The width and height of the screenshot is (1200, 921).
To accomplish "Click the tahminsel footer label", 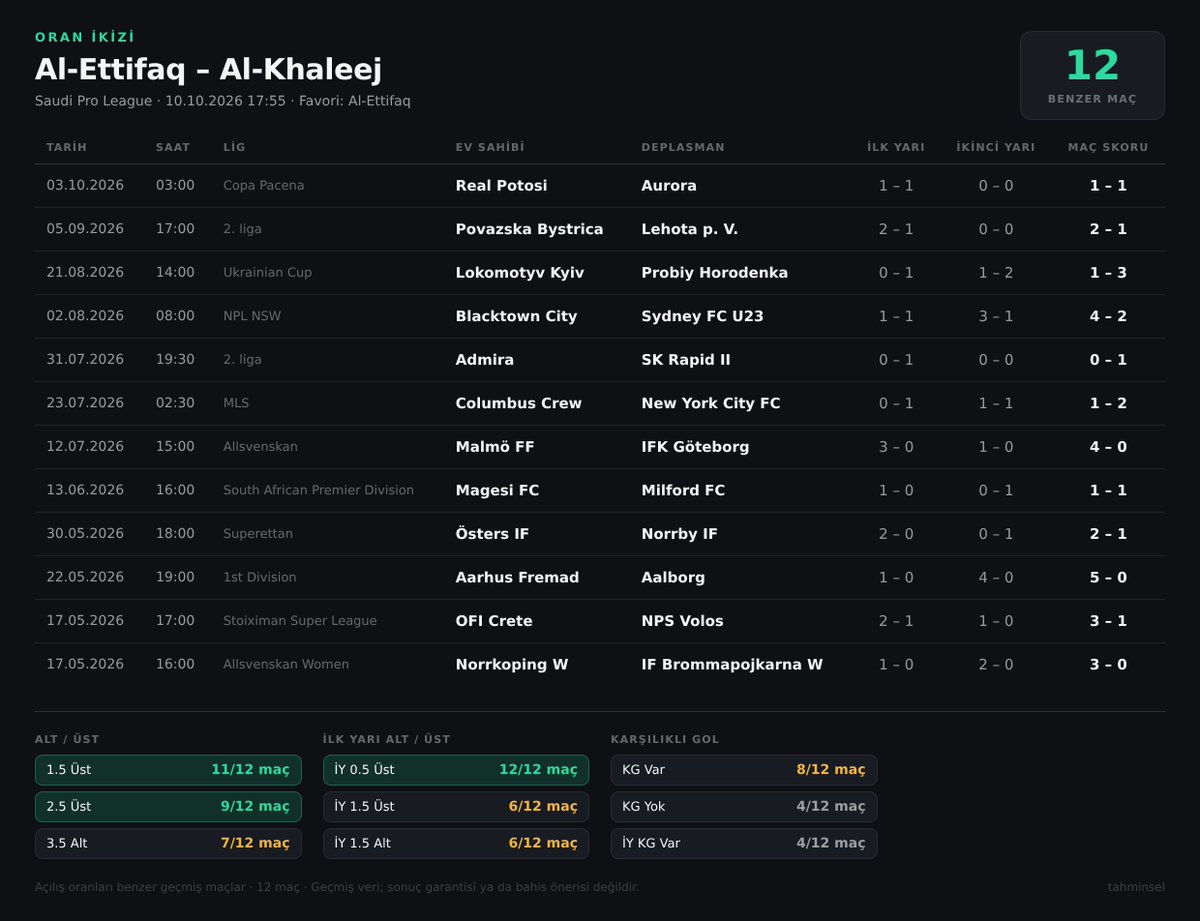I will (1136, 887).
